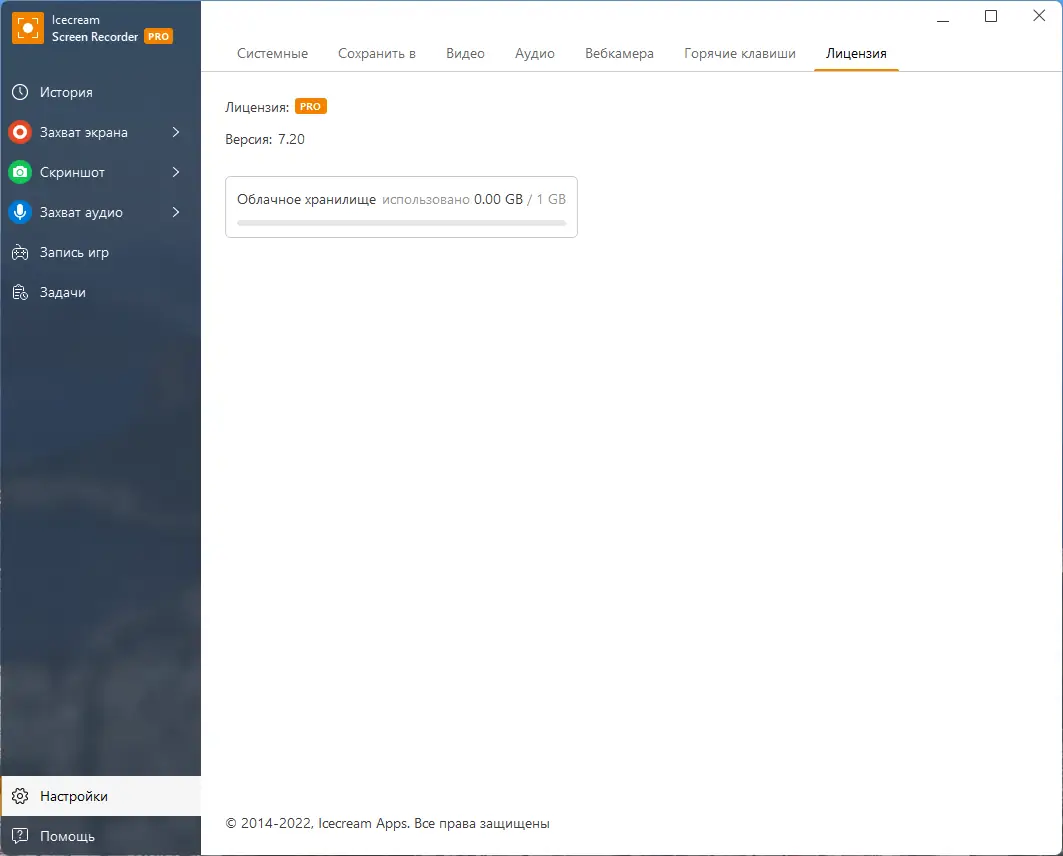Go to the Аудио tab
The height and width of the screenshot is (856, 1063).
tap(535, 54)
